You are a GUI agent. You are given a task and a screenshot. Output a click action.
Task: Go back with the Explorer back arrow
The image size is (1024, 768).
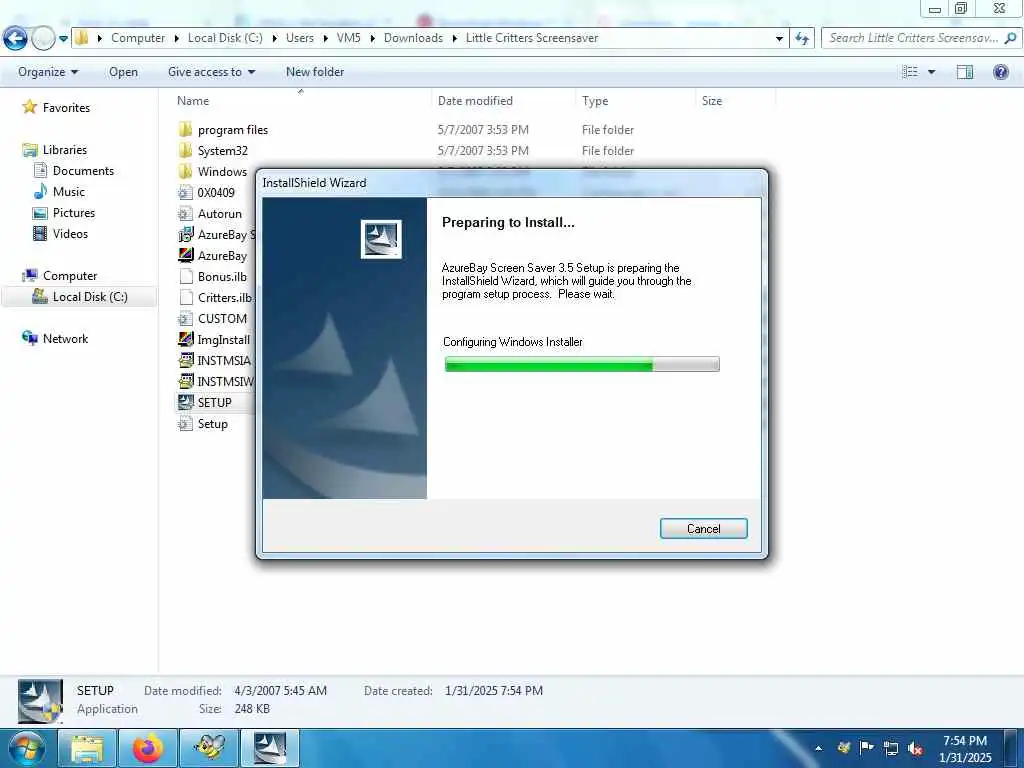(x=15, y=39)
